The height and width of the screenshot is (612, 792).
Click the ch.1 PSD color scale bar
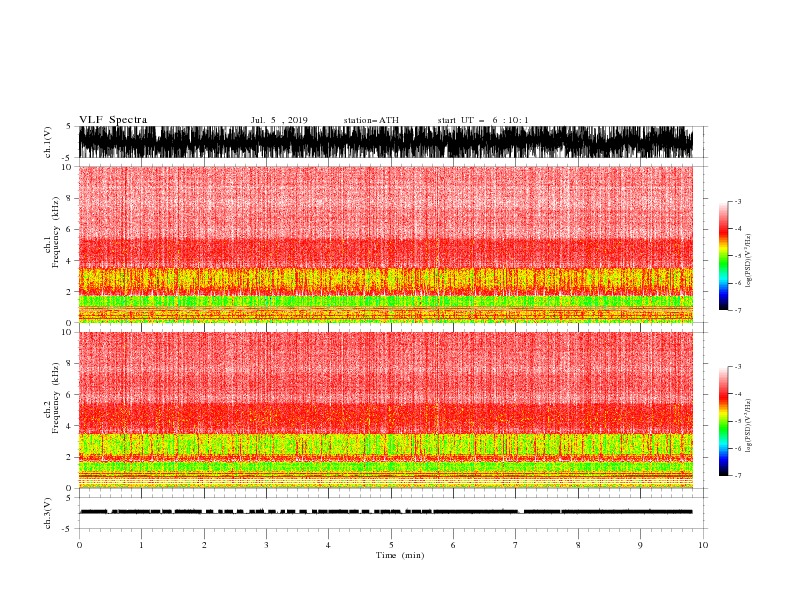(x=723, y=256)
